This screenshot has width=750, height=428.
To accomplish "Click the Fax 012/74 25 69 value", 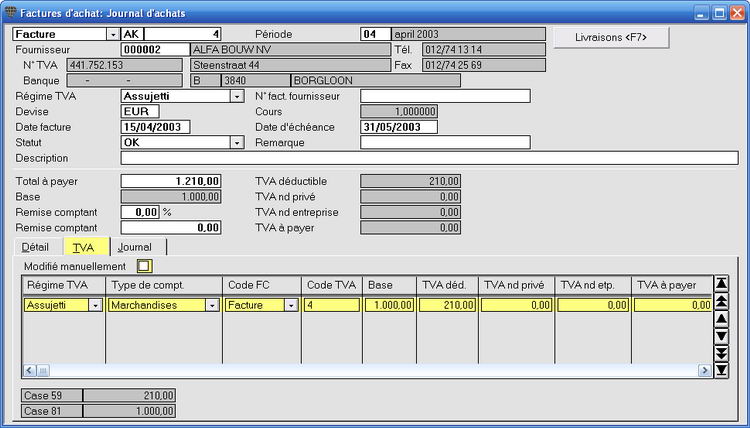I will (484, 66).
